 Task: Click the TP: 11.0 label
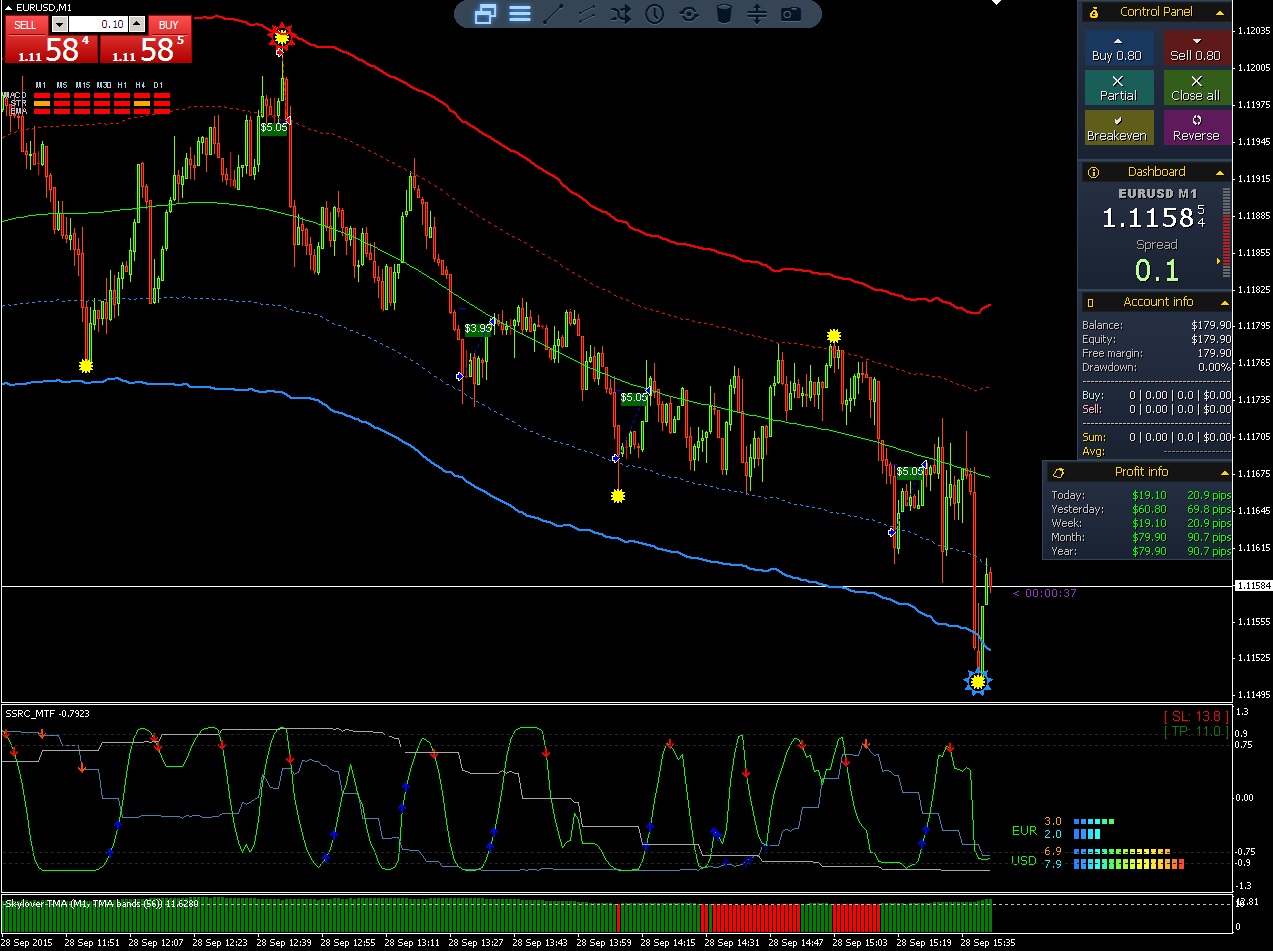1195,732
